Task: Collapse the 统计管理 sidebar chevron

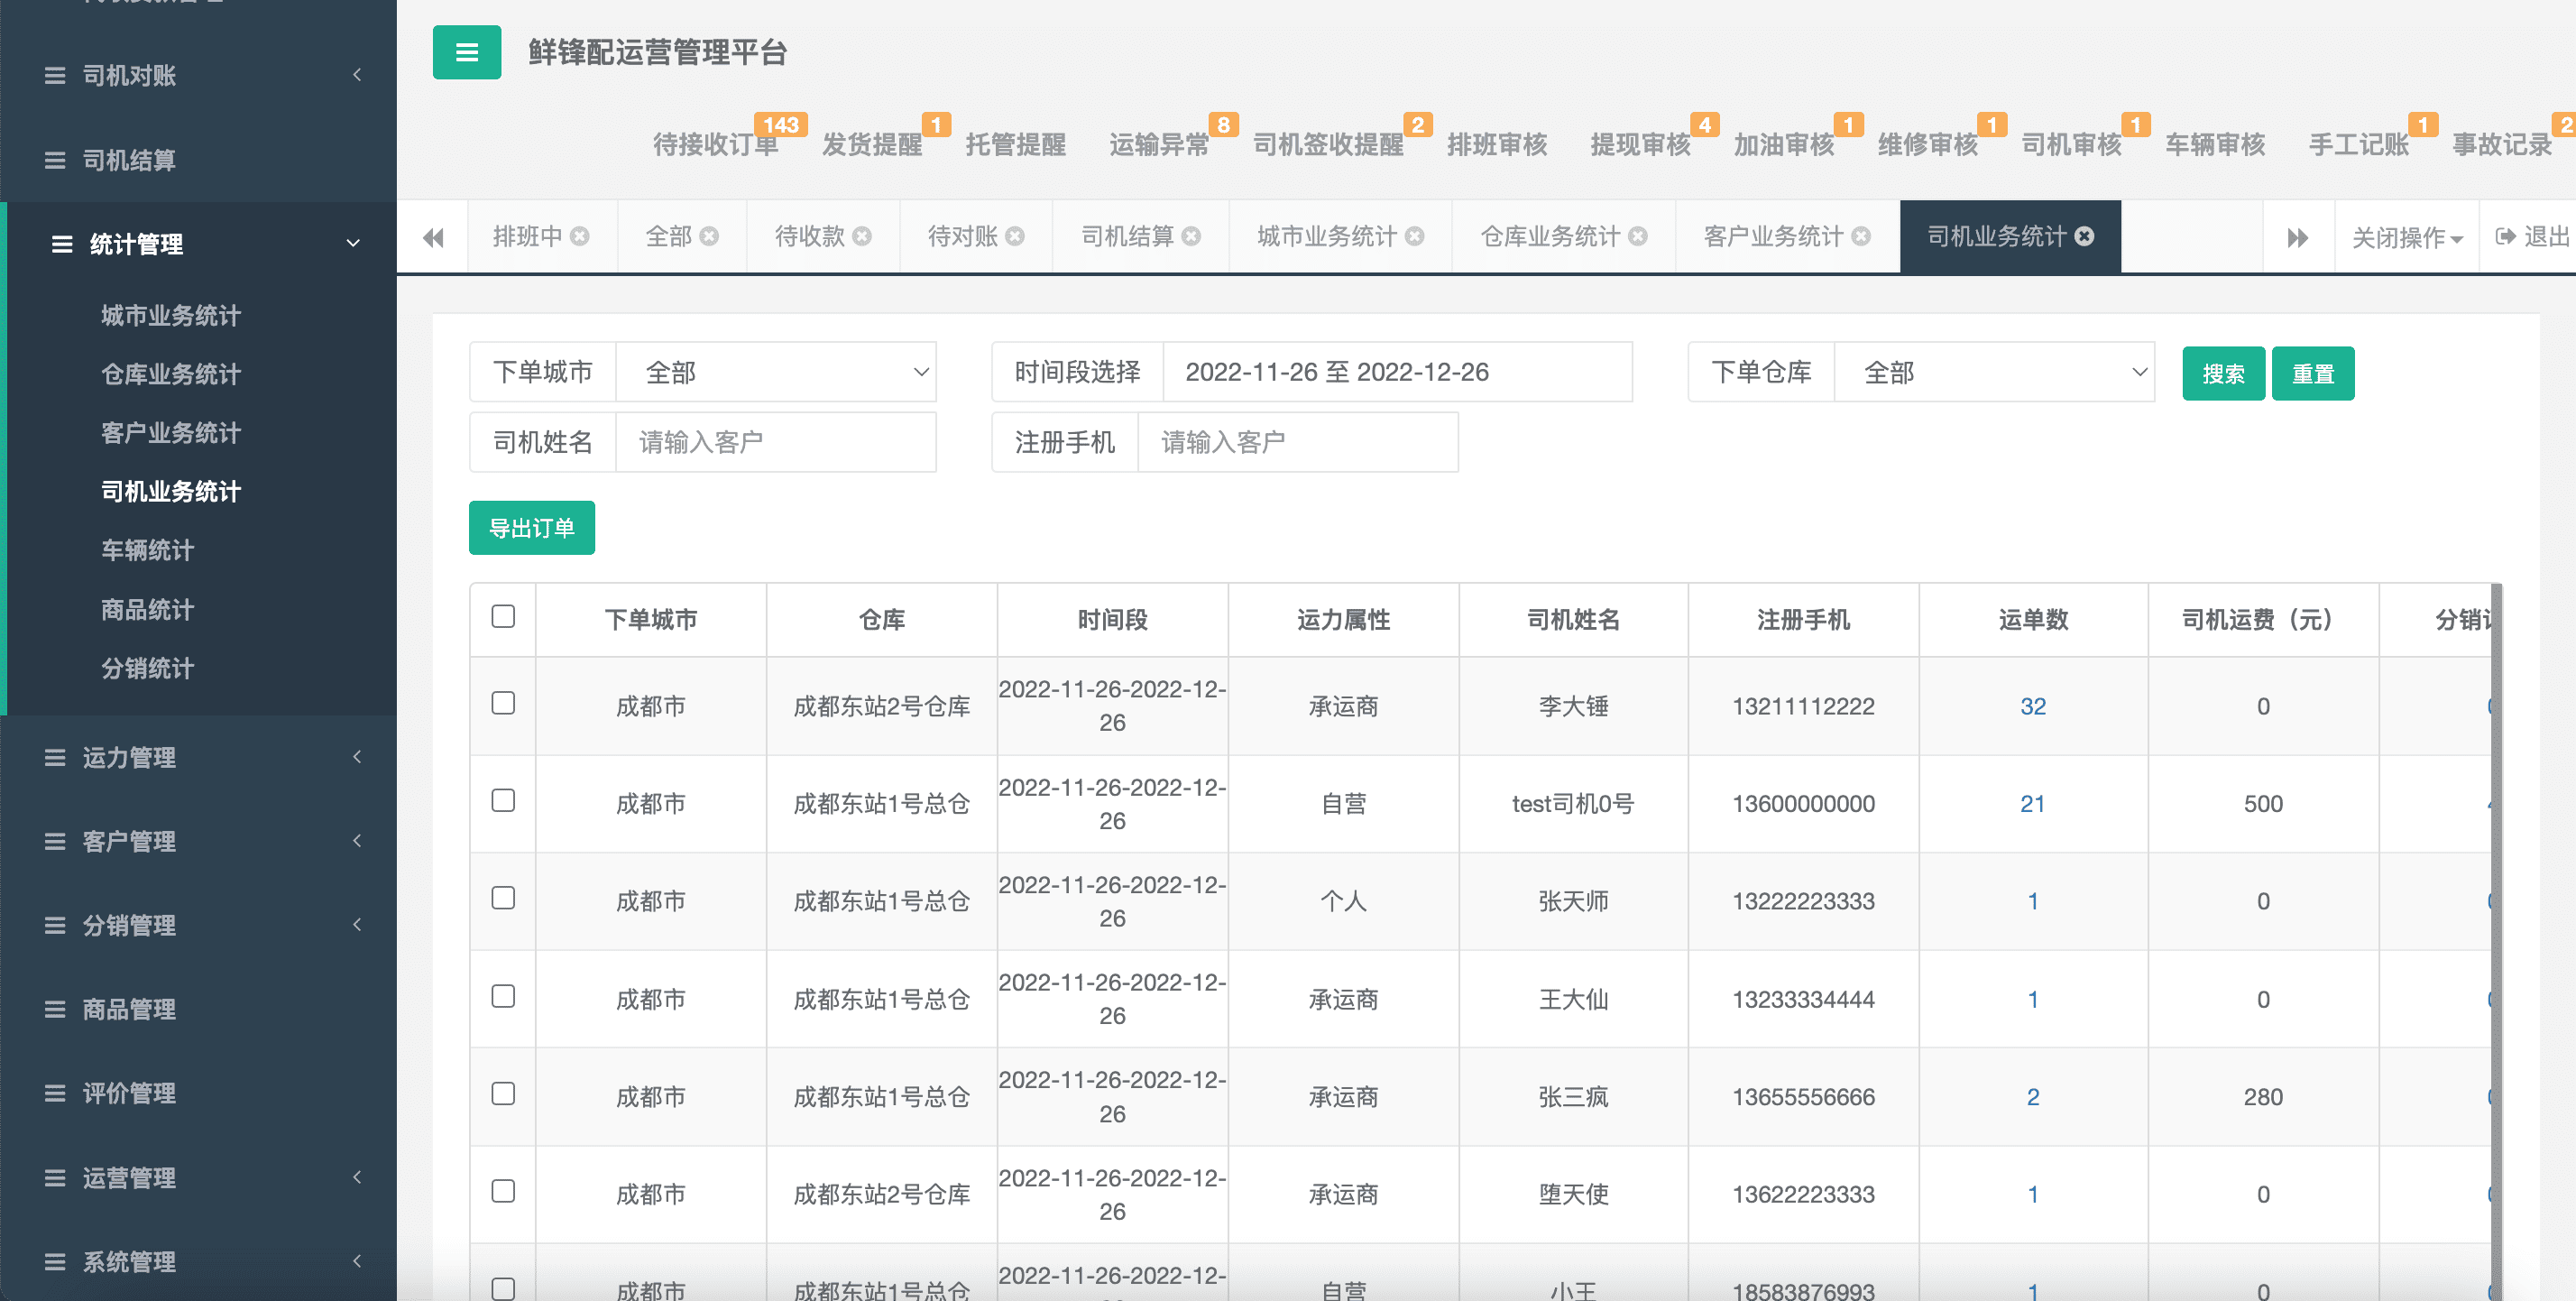Action: 353,243
